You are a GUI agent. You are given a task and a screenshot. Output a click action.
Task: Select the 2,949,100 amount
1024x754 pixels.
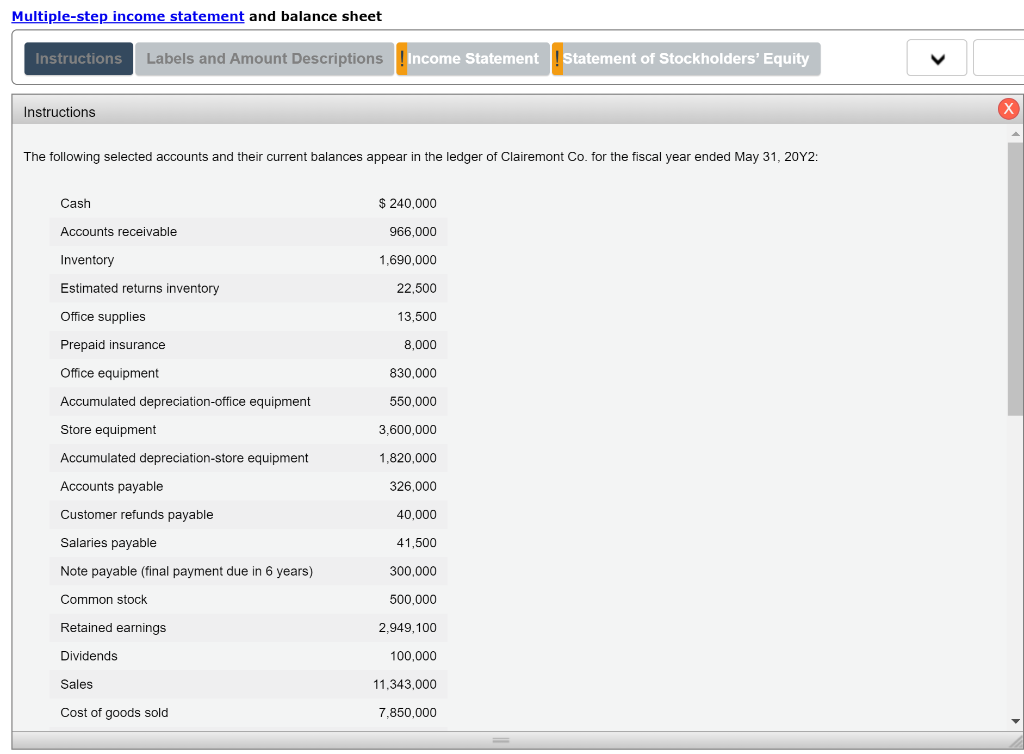point(408,628)
